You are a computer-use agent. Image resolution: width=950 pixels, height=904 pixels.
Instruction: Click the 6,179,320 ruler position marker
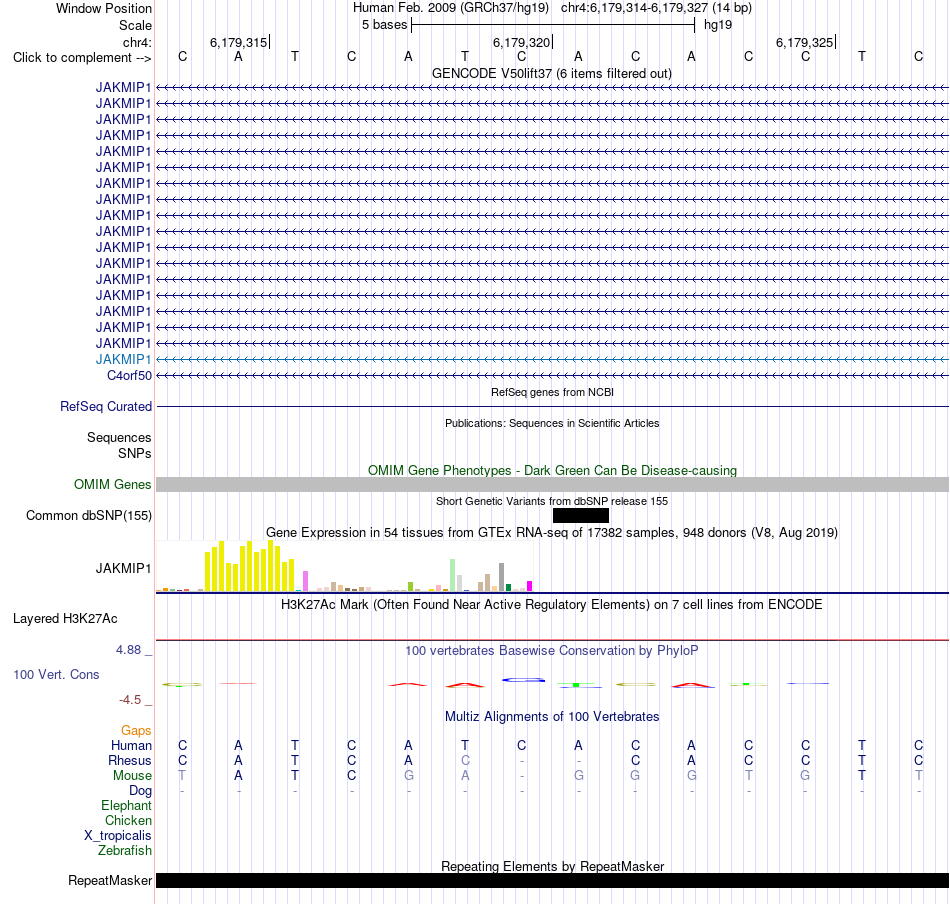point(522,42)
